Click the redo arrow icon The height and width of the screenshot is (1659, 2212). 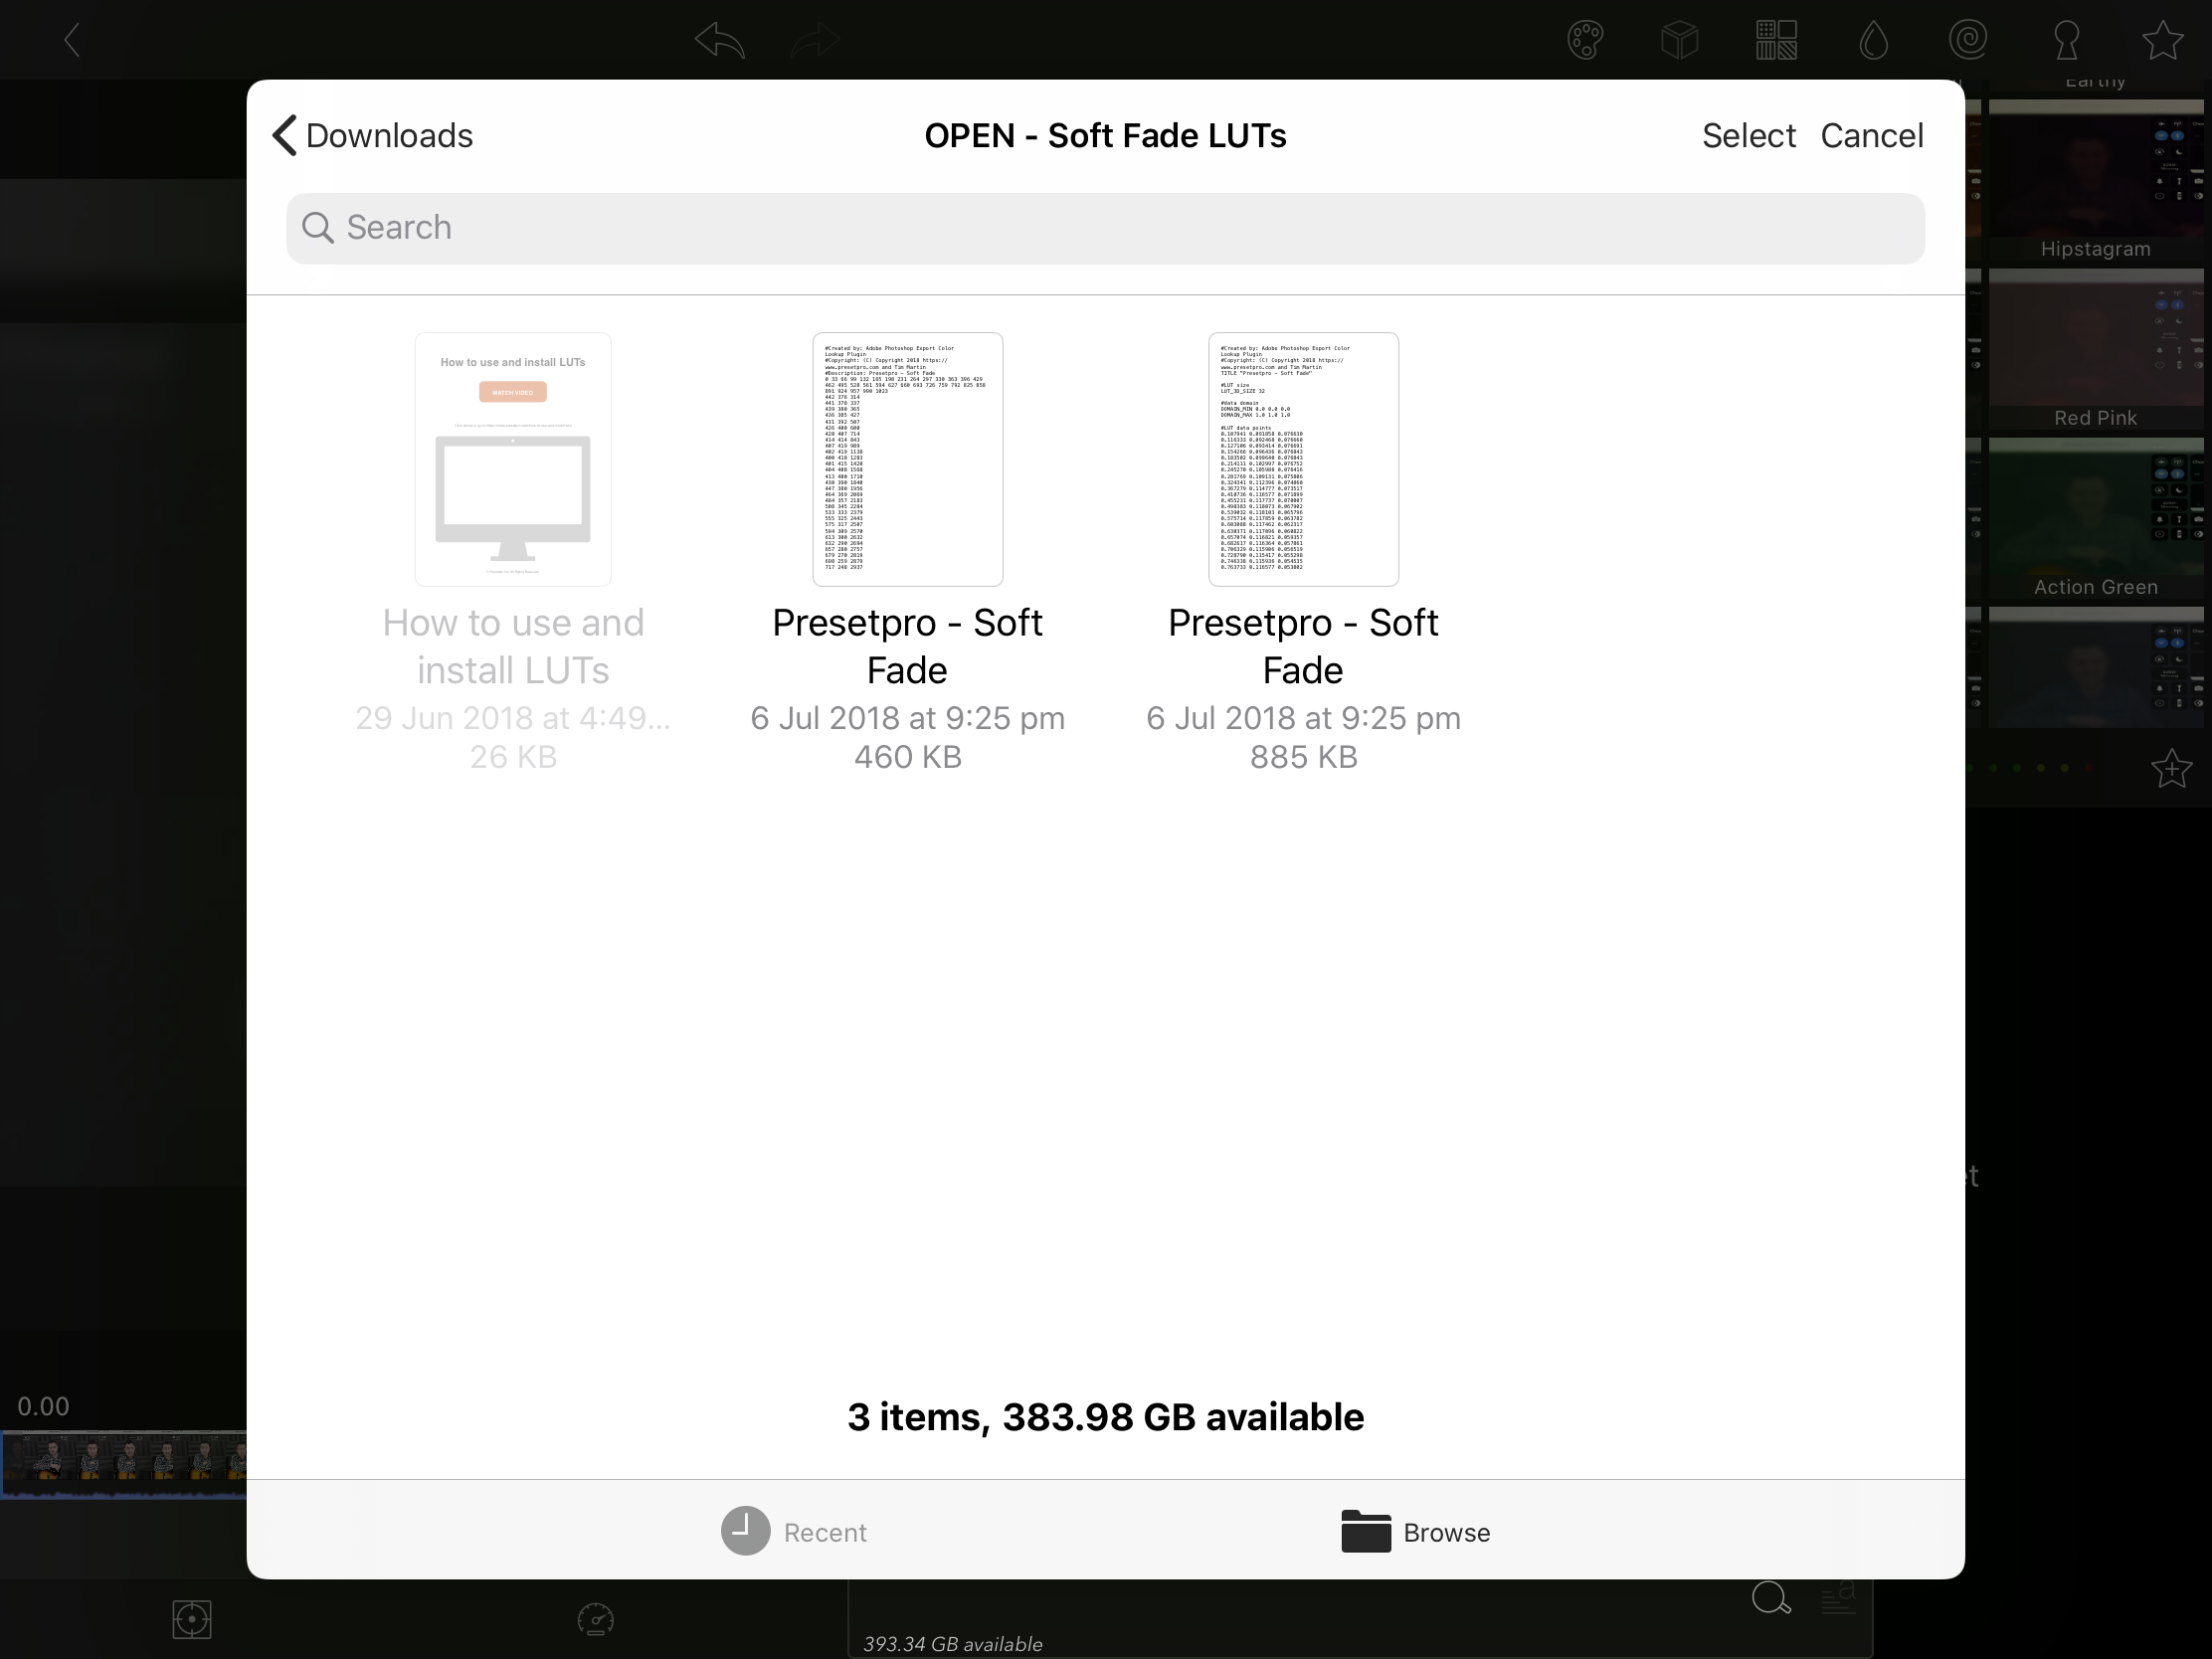pos(815,40)
